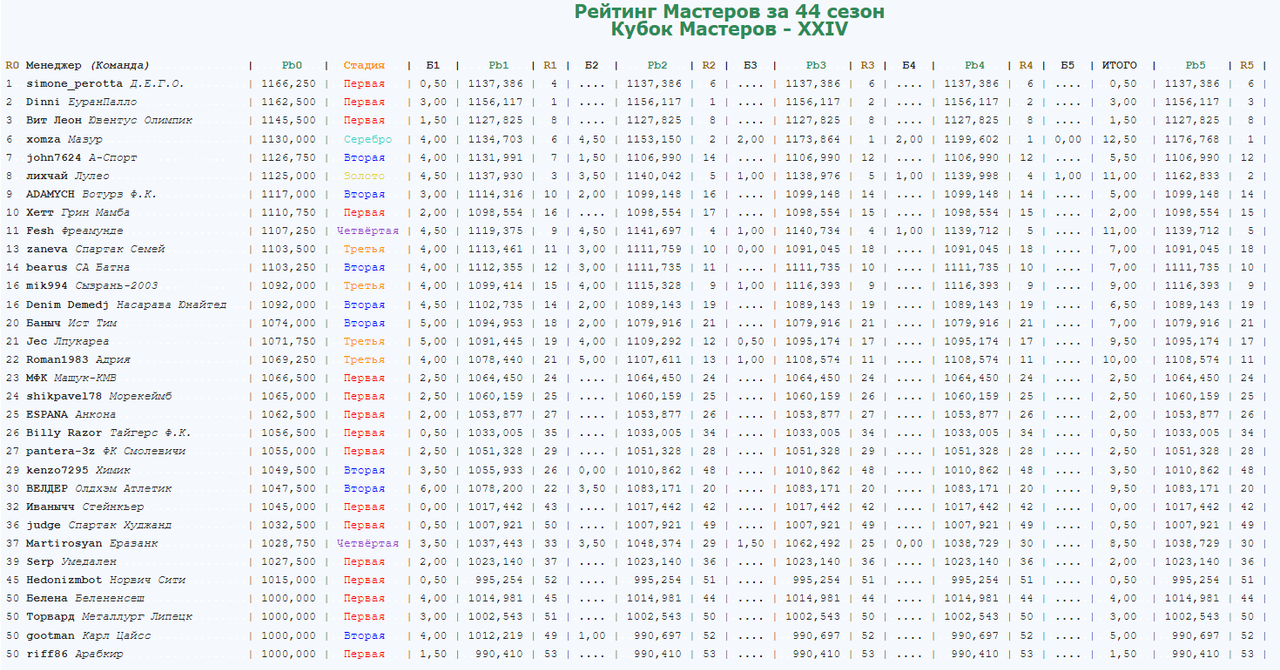Select manager Вит Леон
Viewport: 1280px width, 670px height.
54,120
